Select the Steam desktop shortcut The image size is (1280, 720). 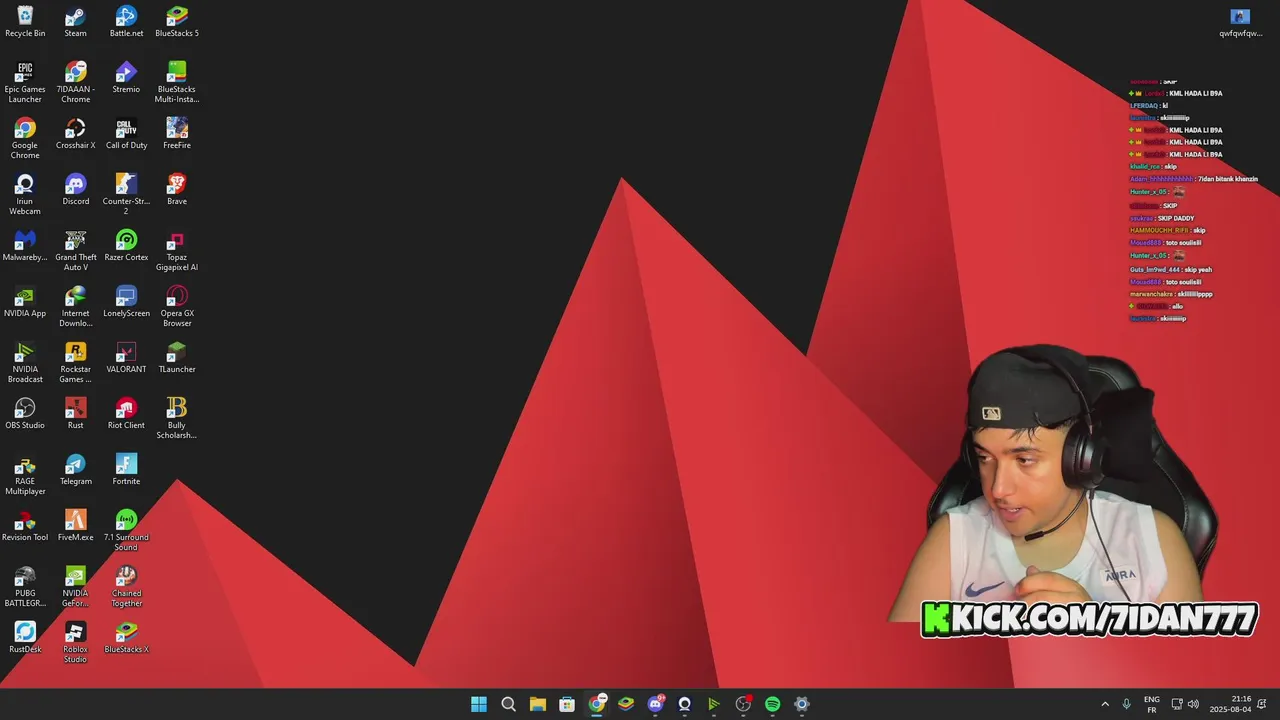76,22
